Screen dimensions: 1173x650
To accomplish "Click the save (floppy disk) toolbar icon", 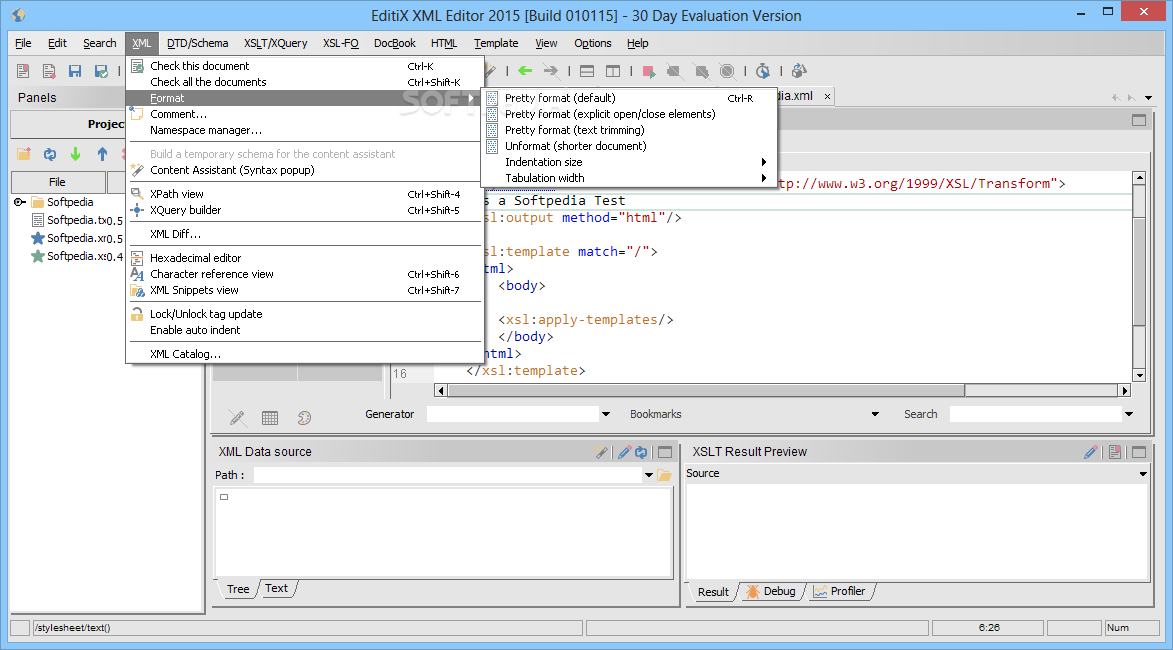I will click(x=75, y=71).
